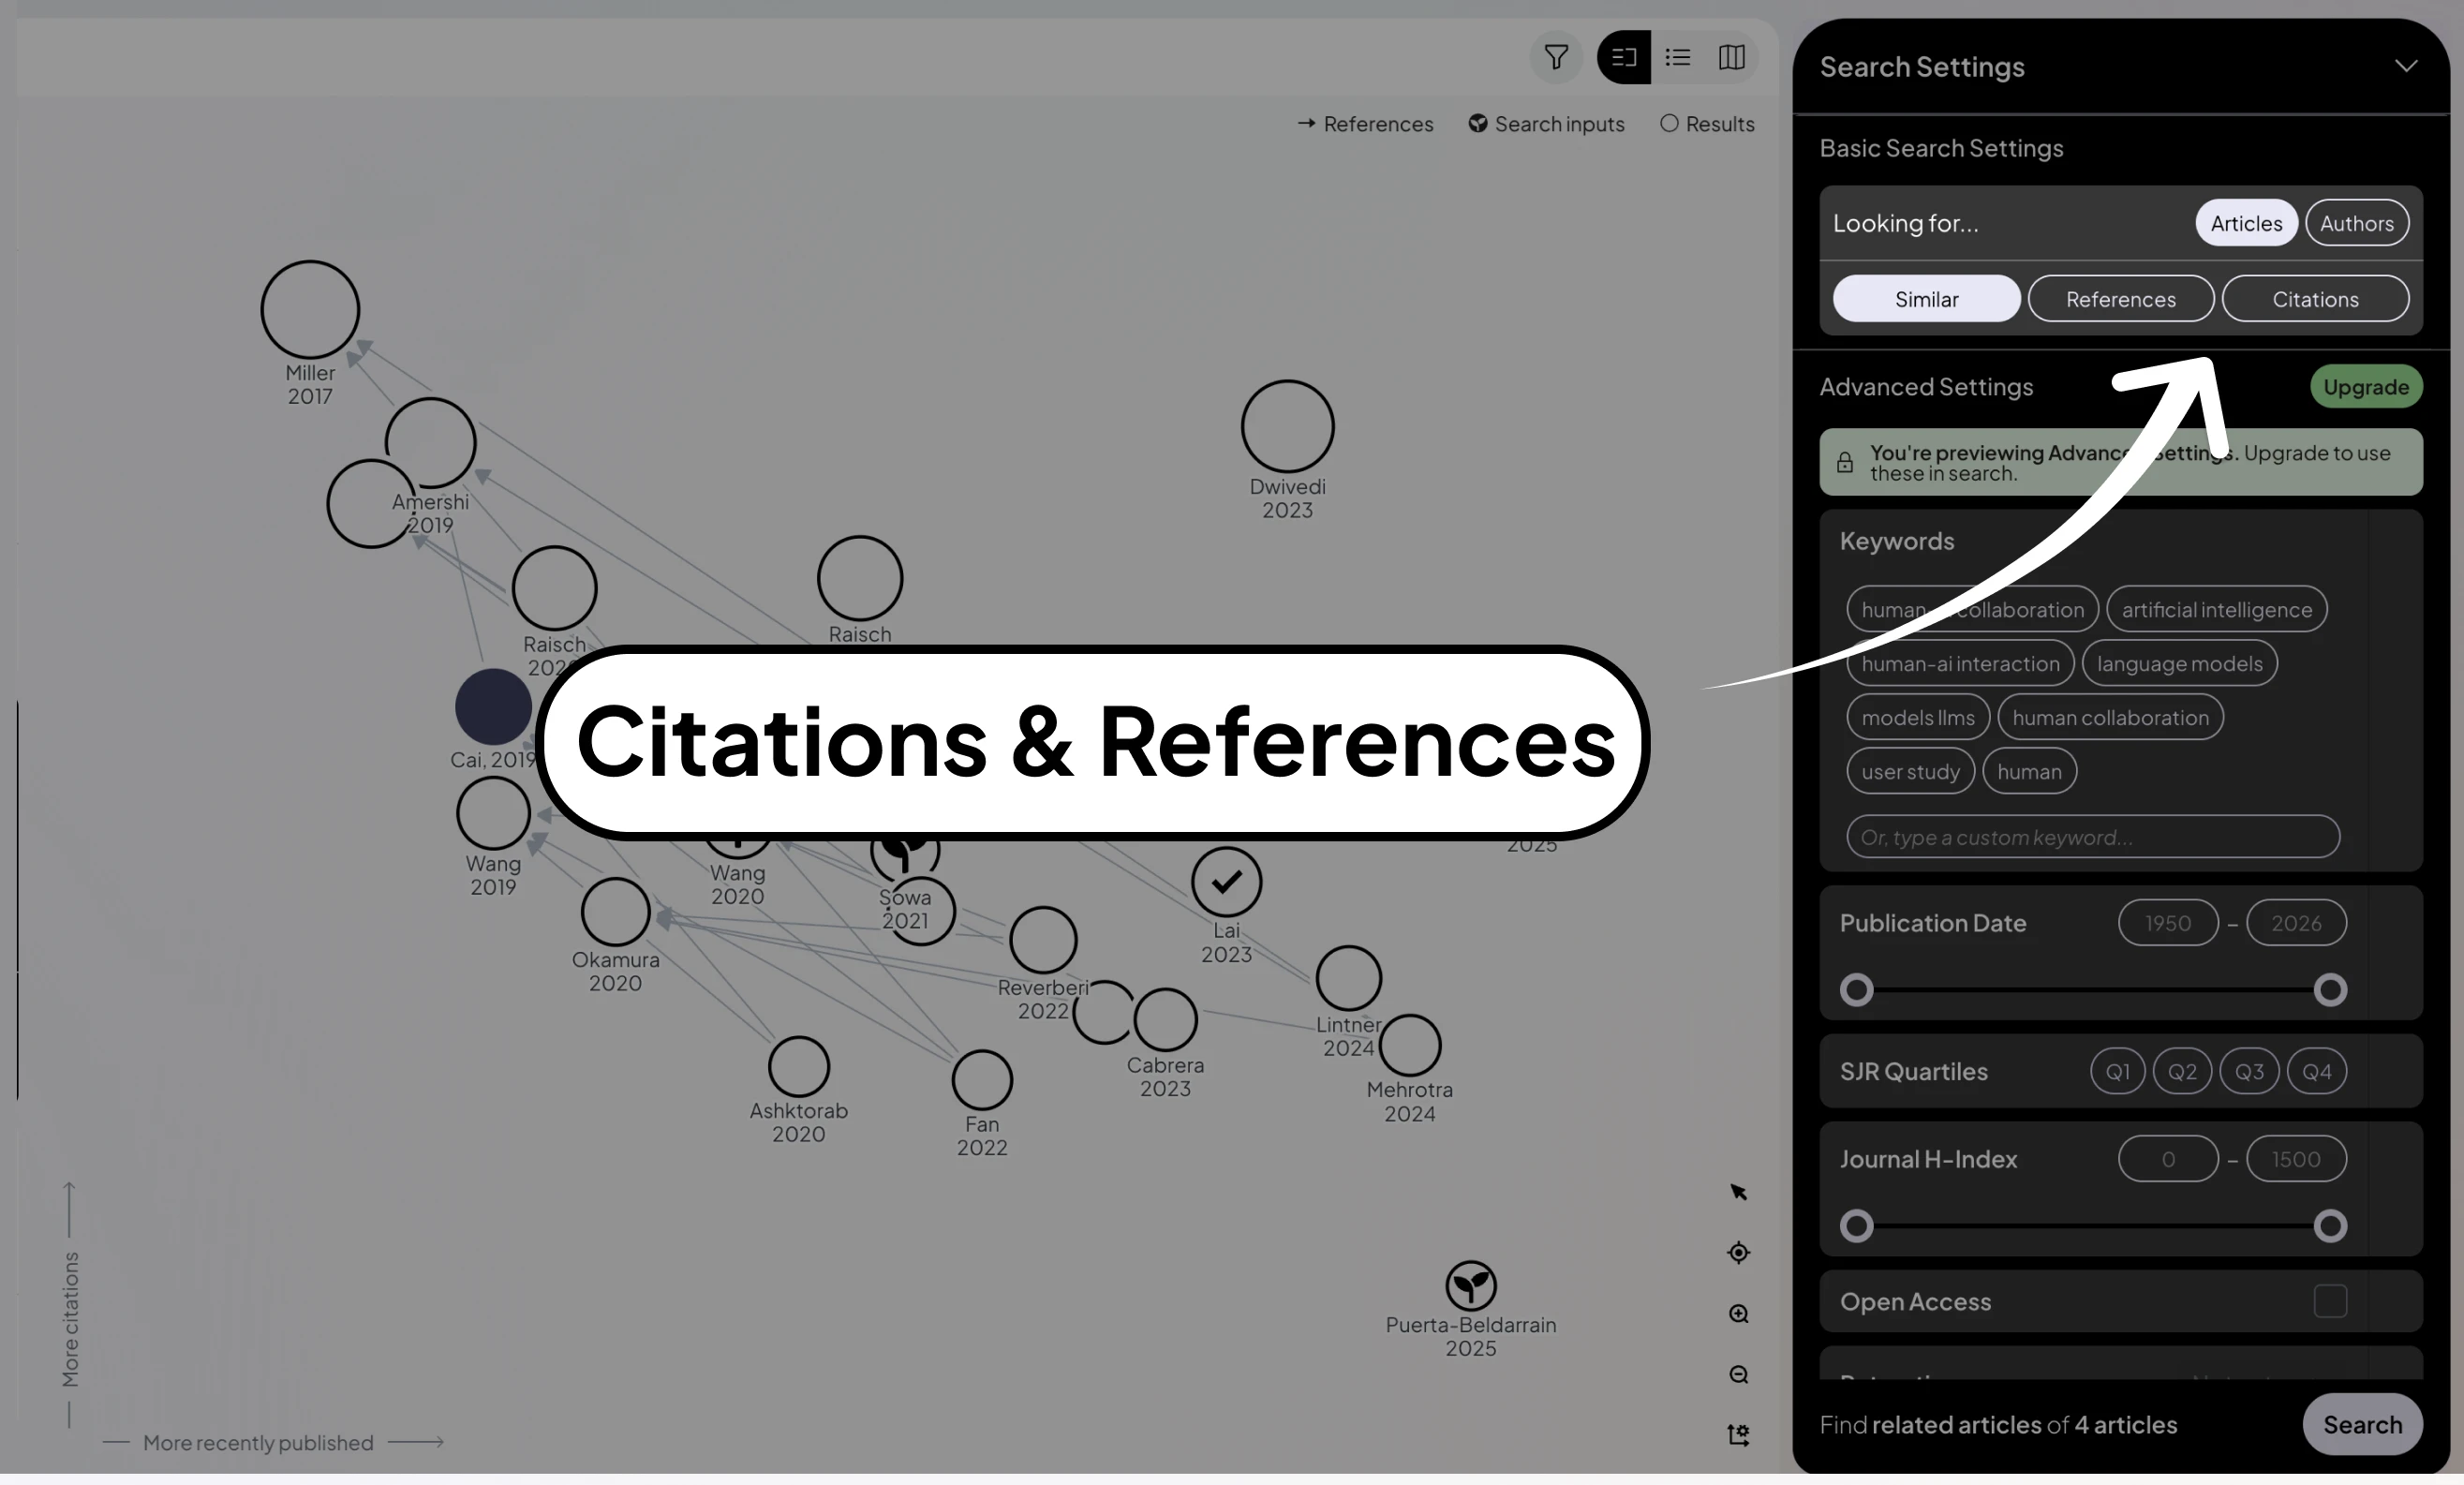Toggle the models llms keyword
The image size is (2464, 1485).
pyautogui.click(x=1918, y=717)
